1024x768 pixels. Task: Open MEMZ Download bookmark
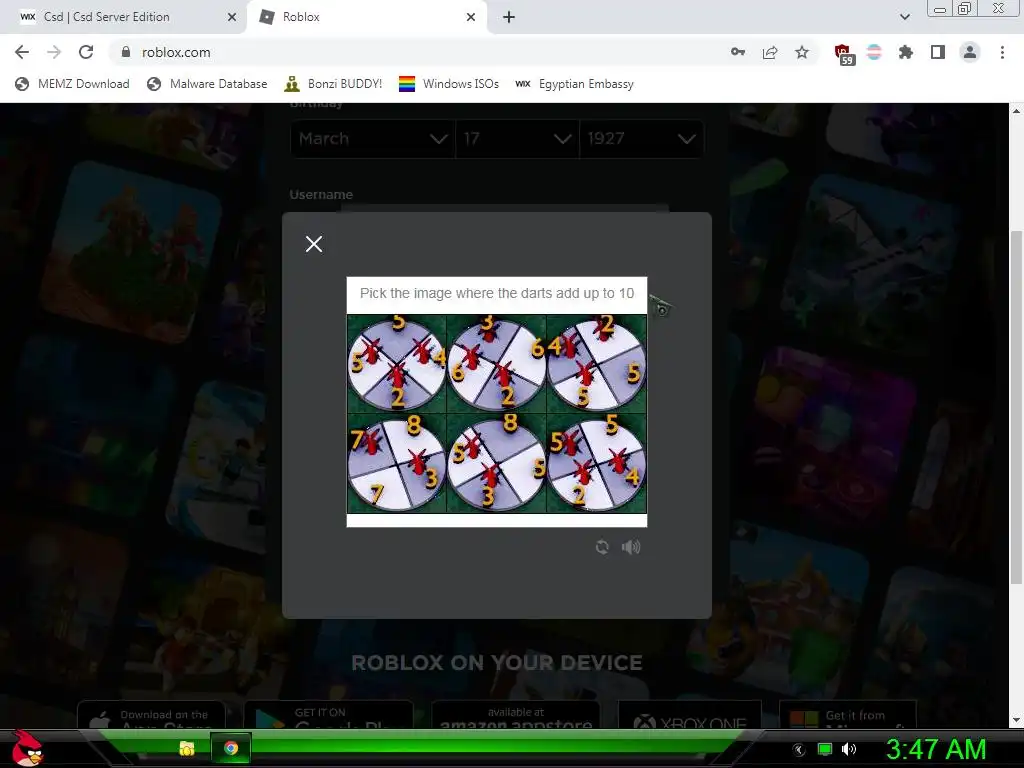(72, 84)
